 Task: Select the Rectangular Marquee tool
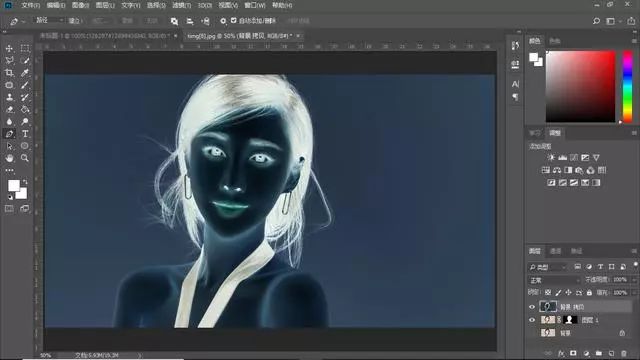[x=25, y=49]
